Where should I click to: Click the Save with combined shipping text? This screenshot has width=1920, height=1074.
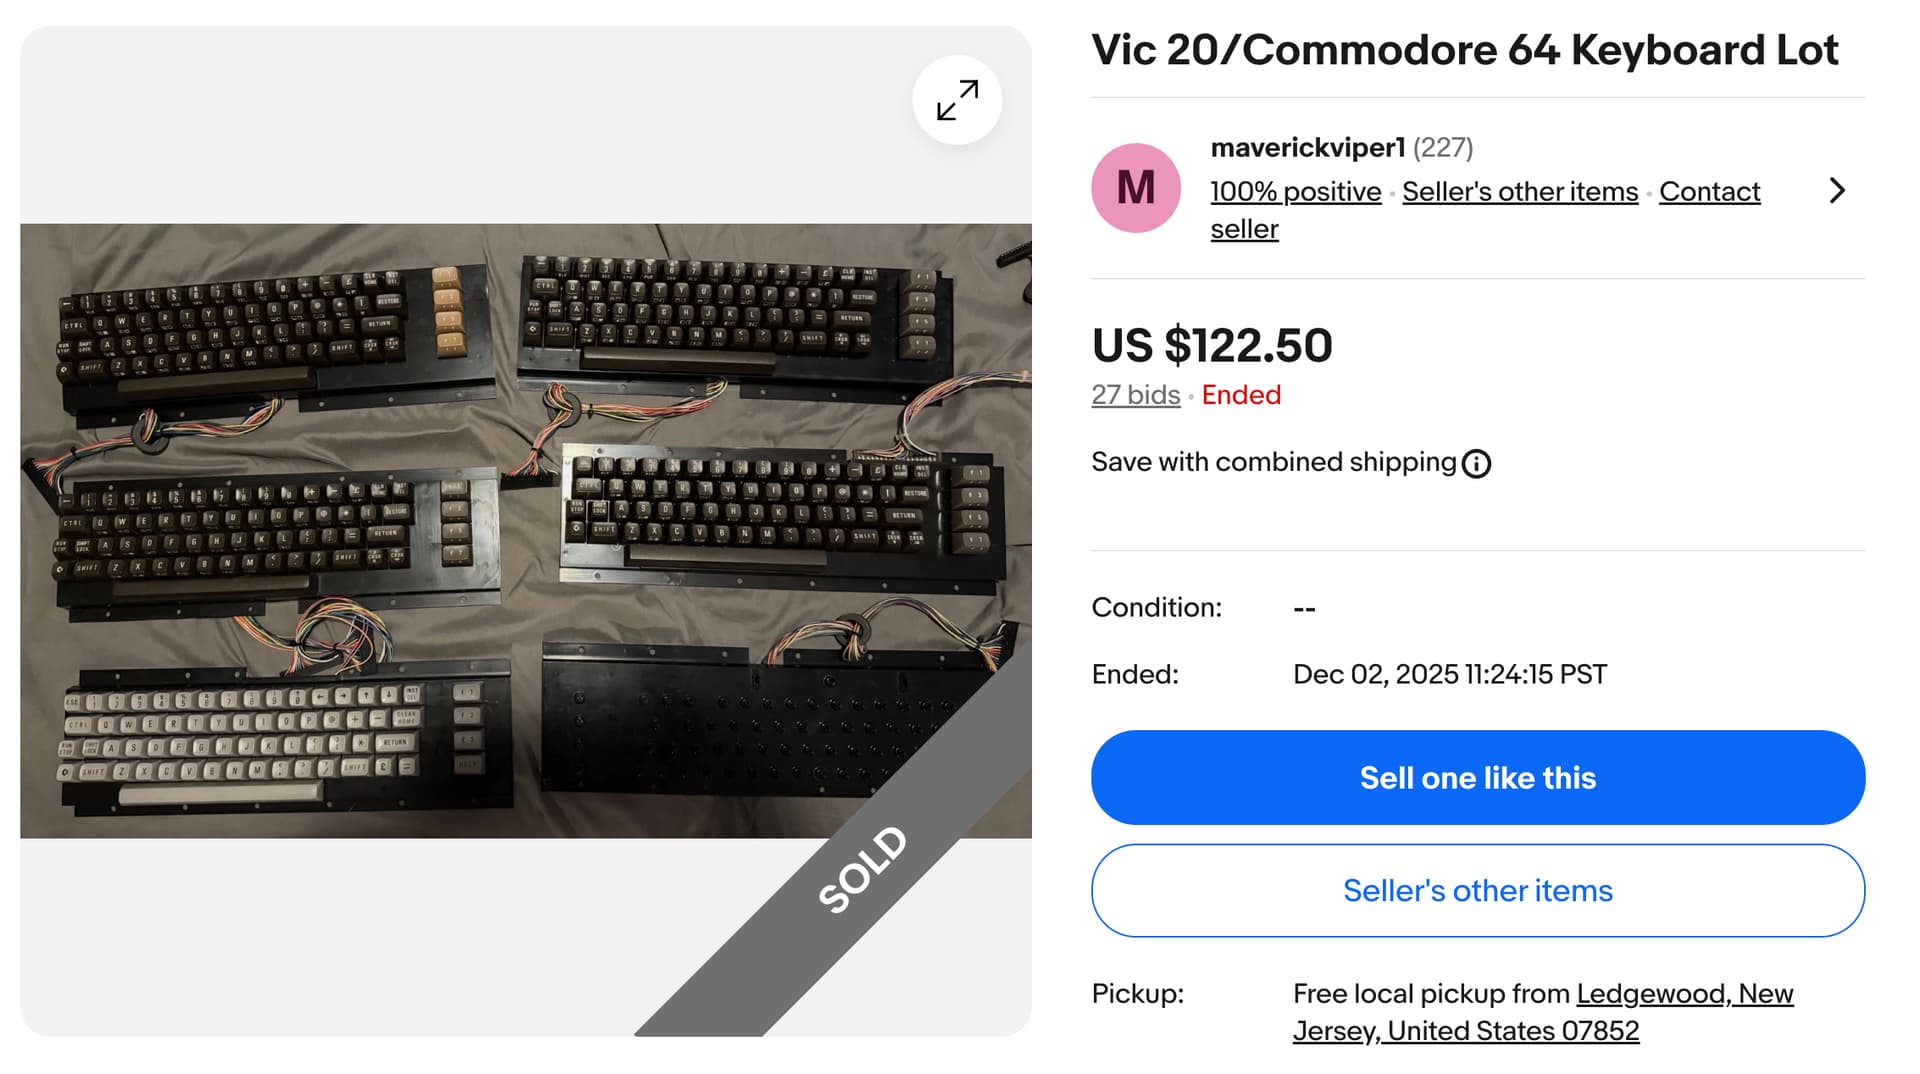tap(1272, 462)
